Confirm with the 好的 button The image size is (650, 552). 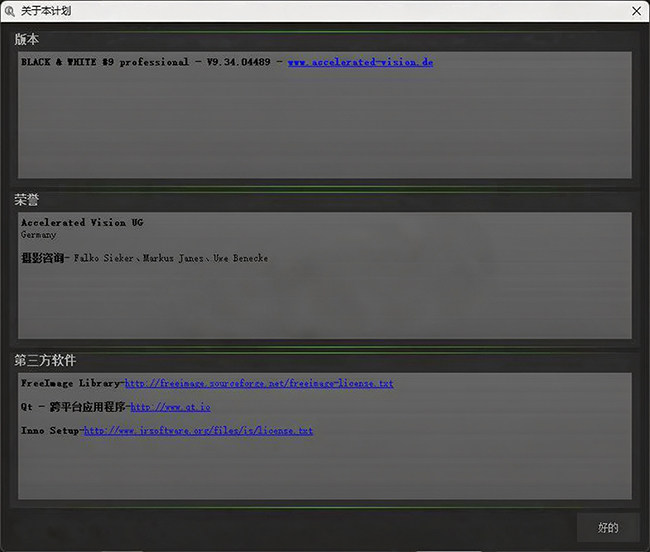[608, 527]
